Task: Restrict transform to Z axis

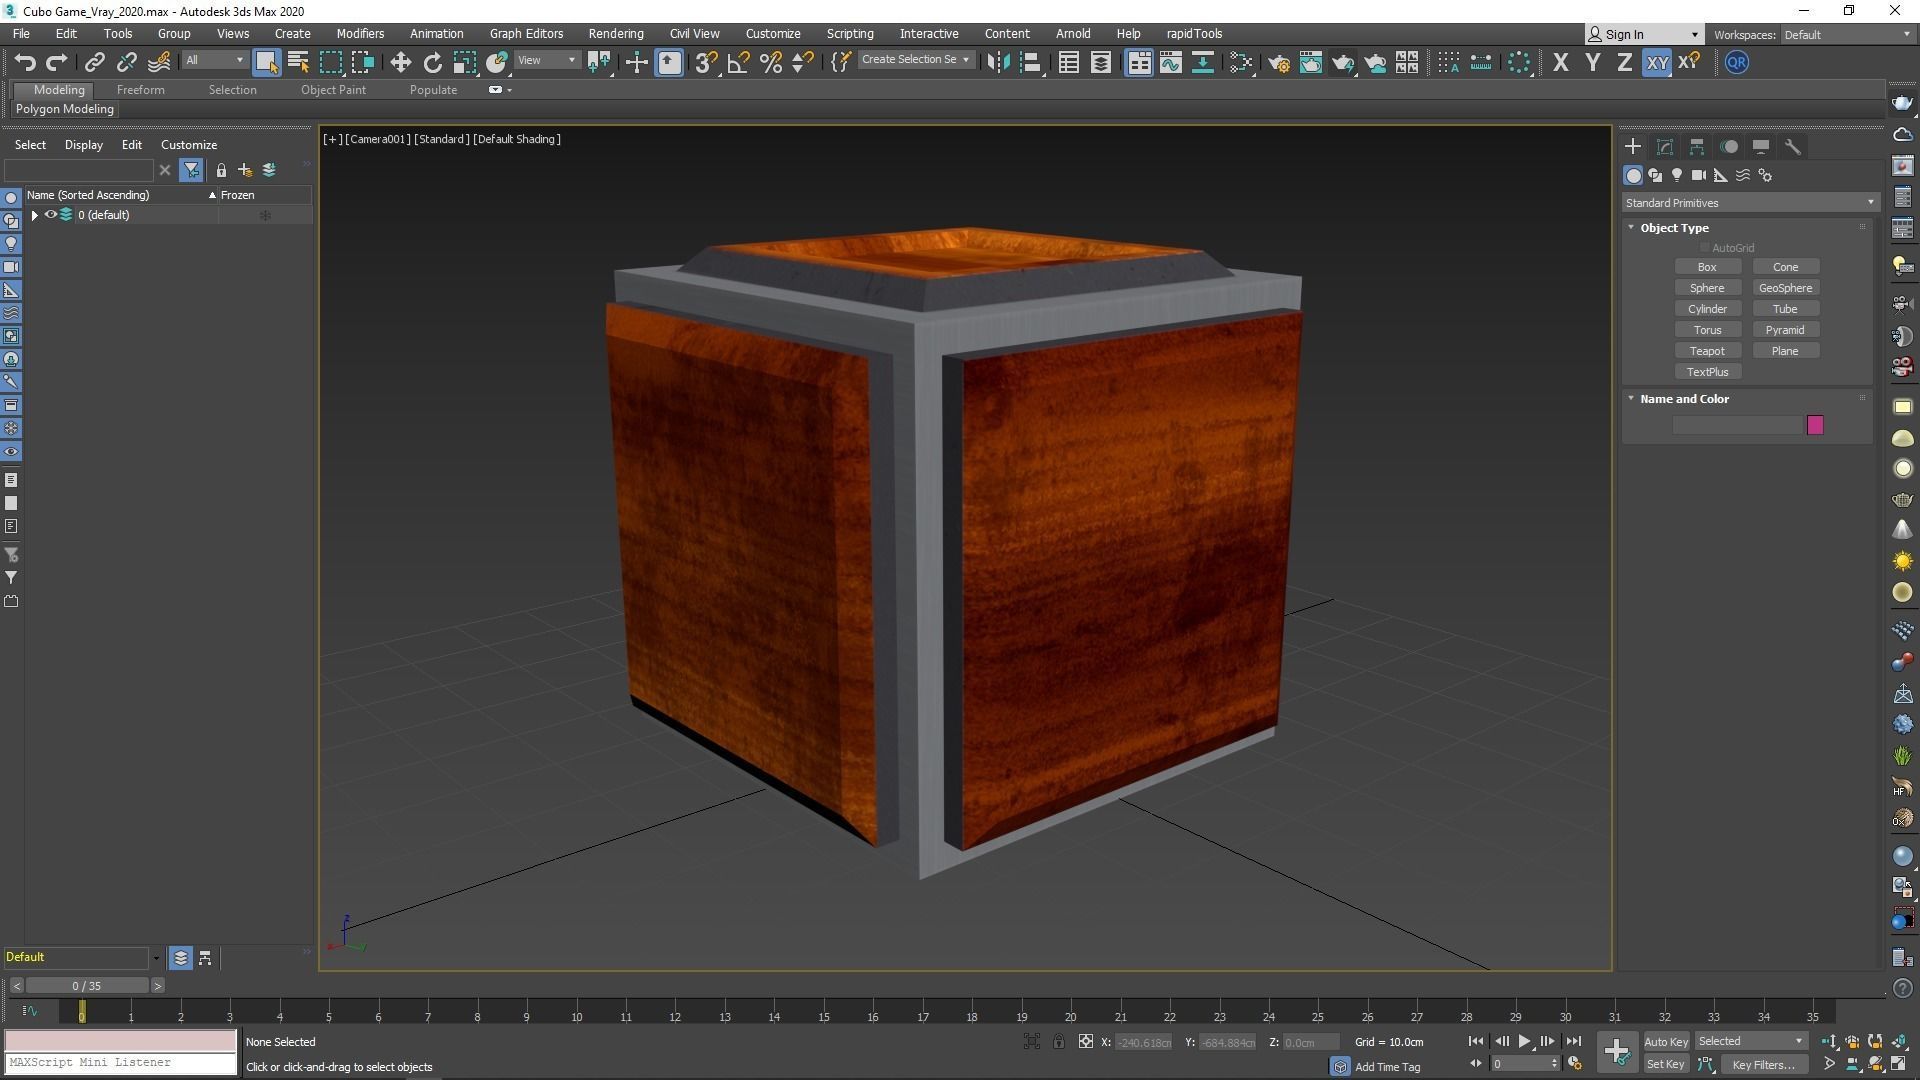Action: click(1624, 62)
